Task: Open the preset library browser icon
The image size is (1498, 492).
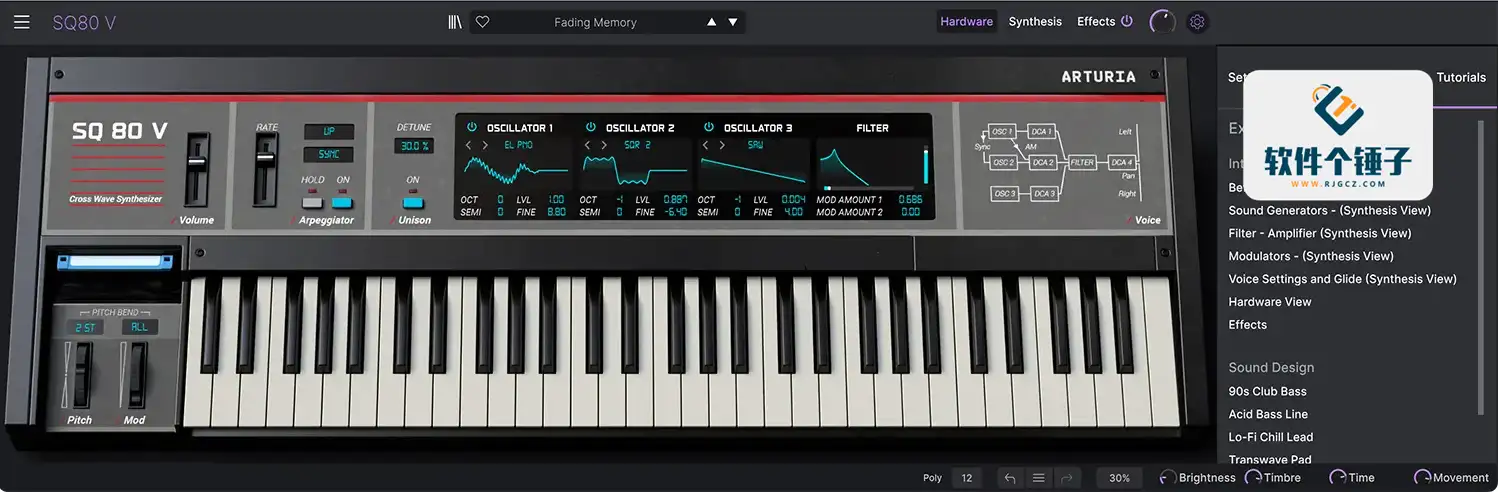Action: pos(455,22)
